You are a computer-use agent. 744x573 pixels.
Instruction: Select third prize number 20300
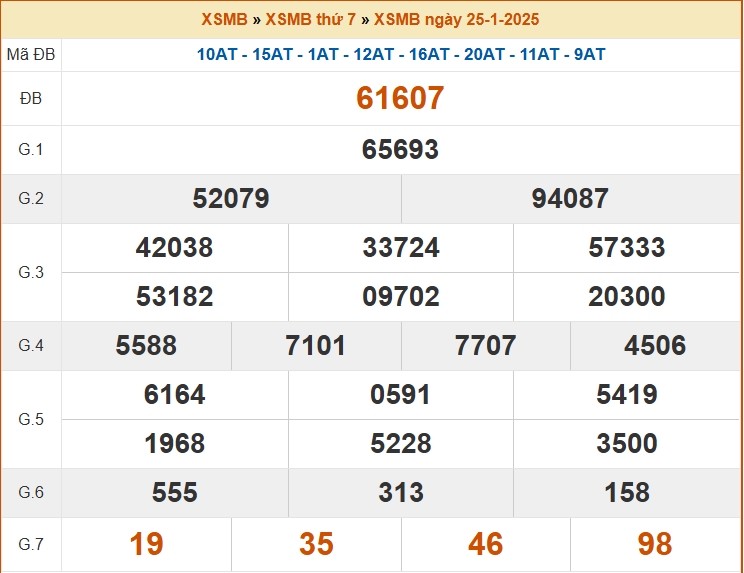(x=627, y=296)
